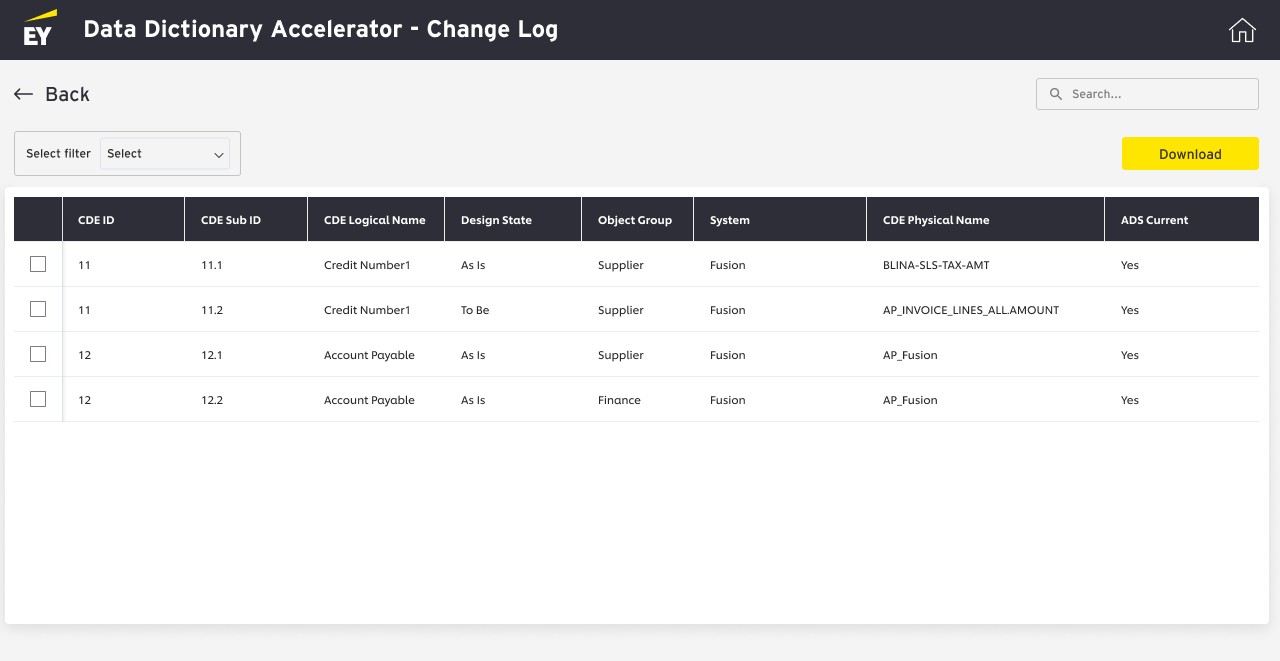Click the filter dropdown chevron arrow
The height and width of the screenshot is (661, 1280).
(x=219, y=155)
